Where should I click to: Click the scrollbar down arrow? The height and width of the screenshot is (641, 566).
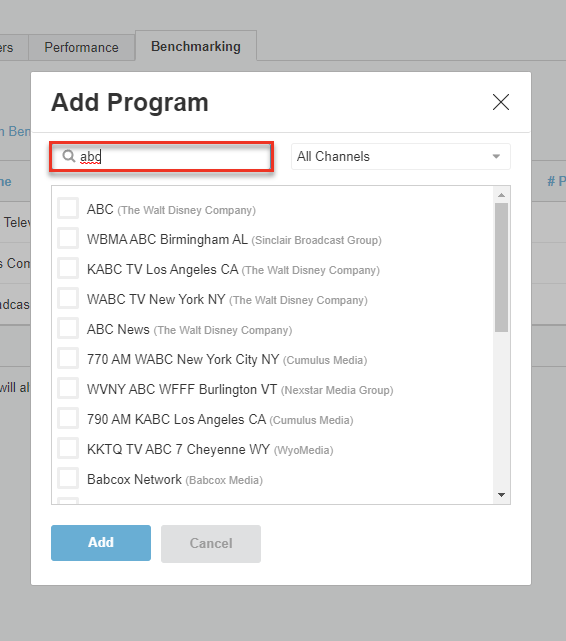point(501,495)
